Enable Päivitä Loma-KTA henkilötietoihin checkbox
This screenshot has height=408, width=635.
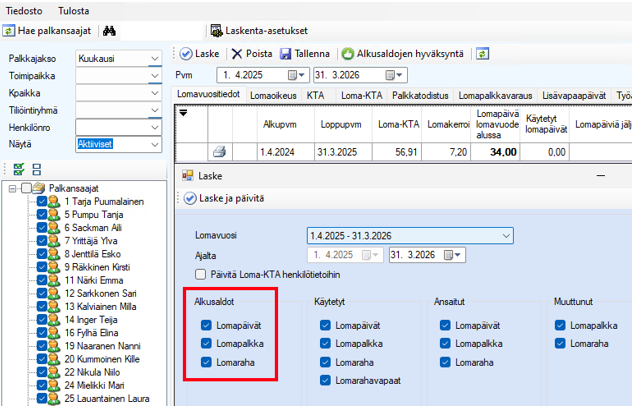[x=201, y=273]
